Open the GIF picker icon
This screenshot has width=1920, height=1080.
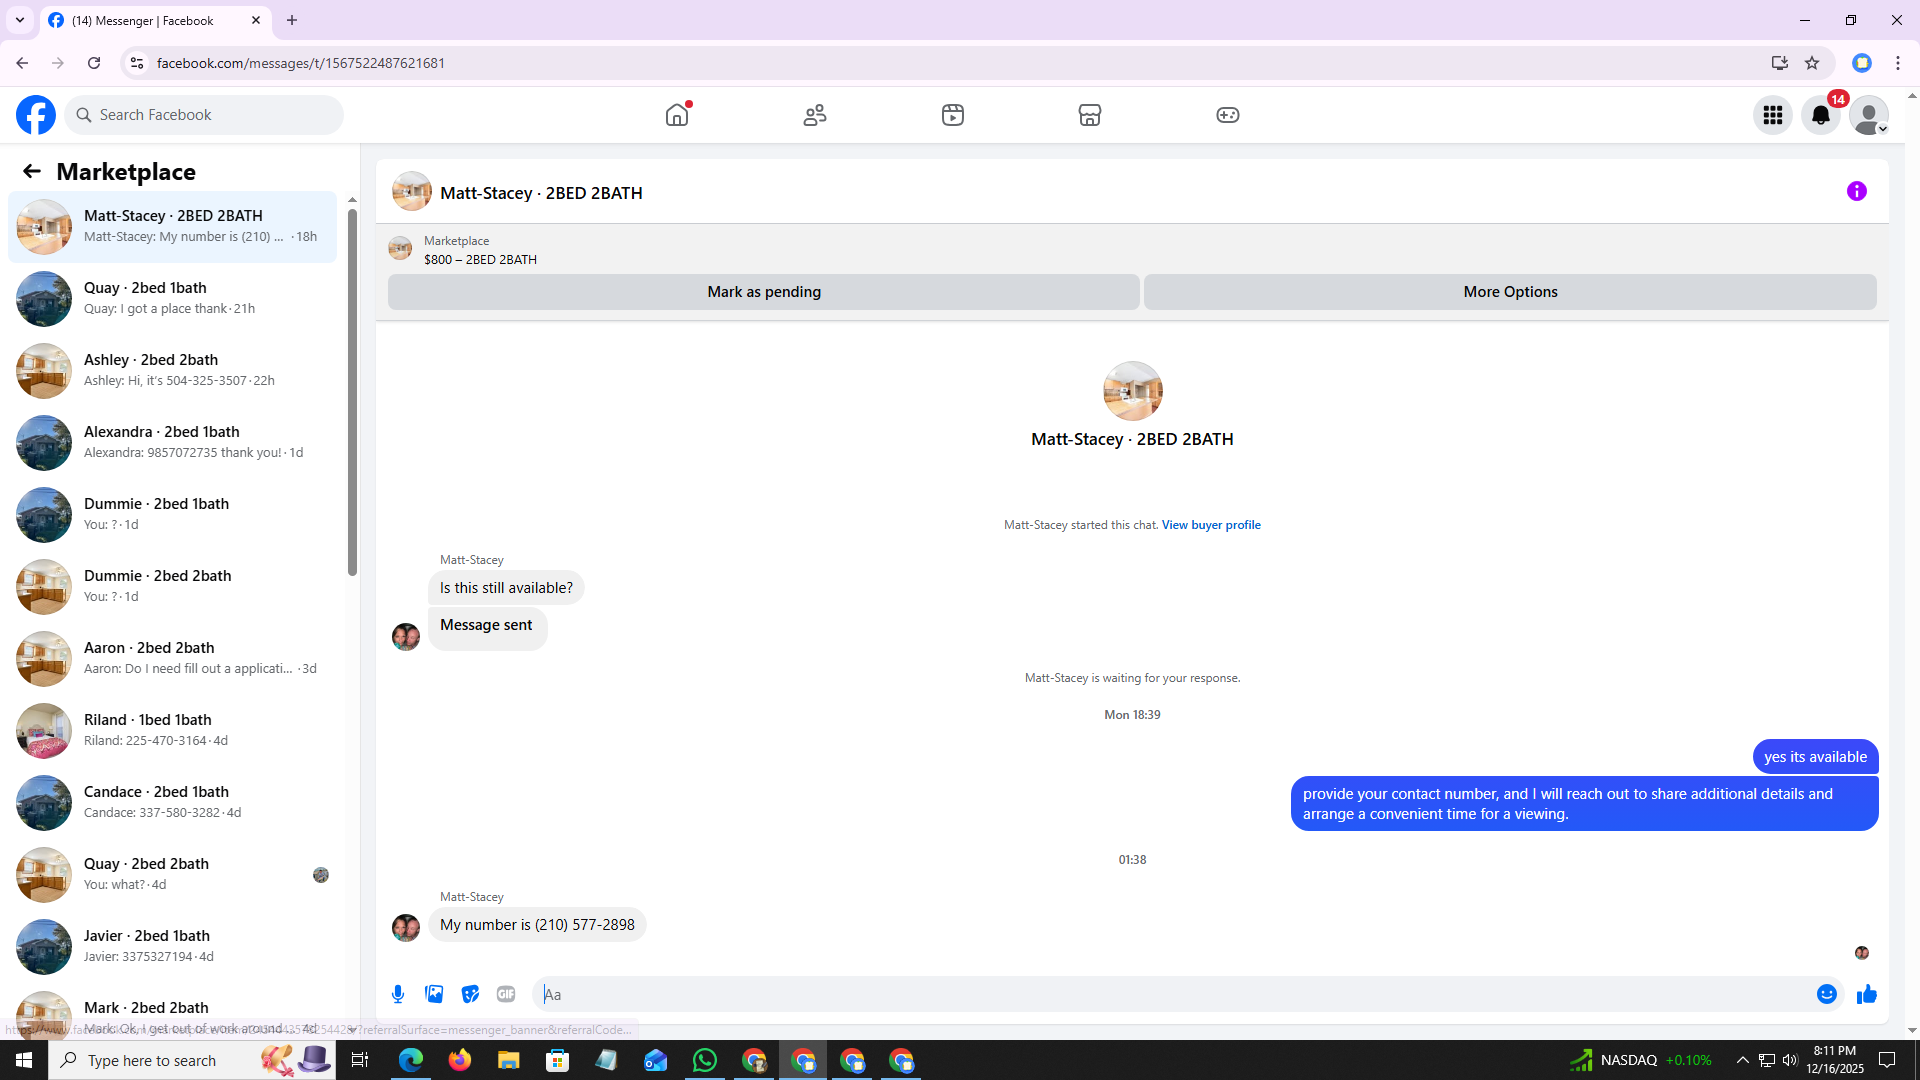coord(506,994)
